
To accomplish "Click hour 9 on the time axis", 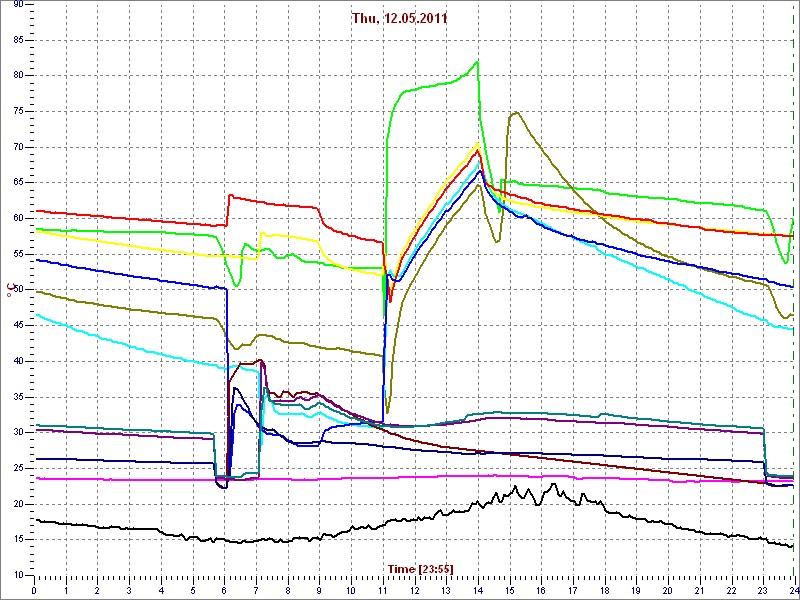I will pyautogui.click(x=319, y=590).
